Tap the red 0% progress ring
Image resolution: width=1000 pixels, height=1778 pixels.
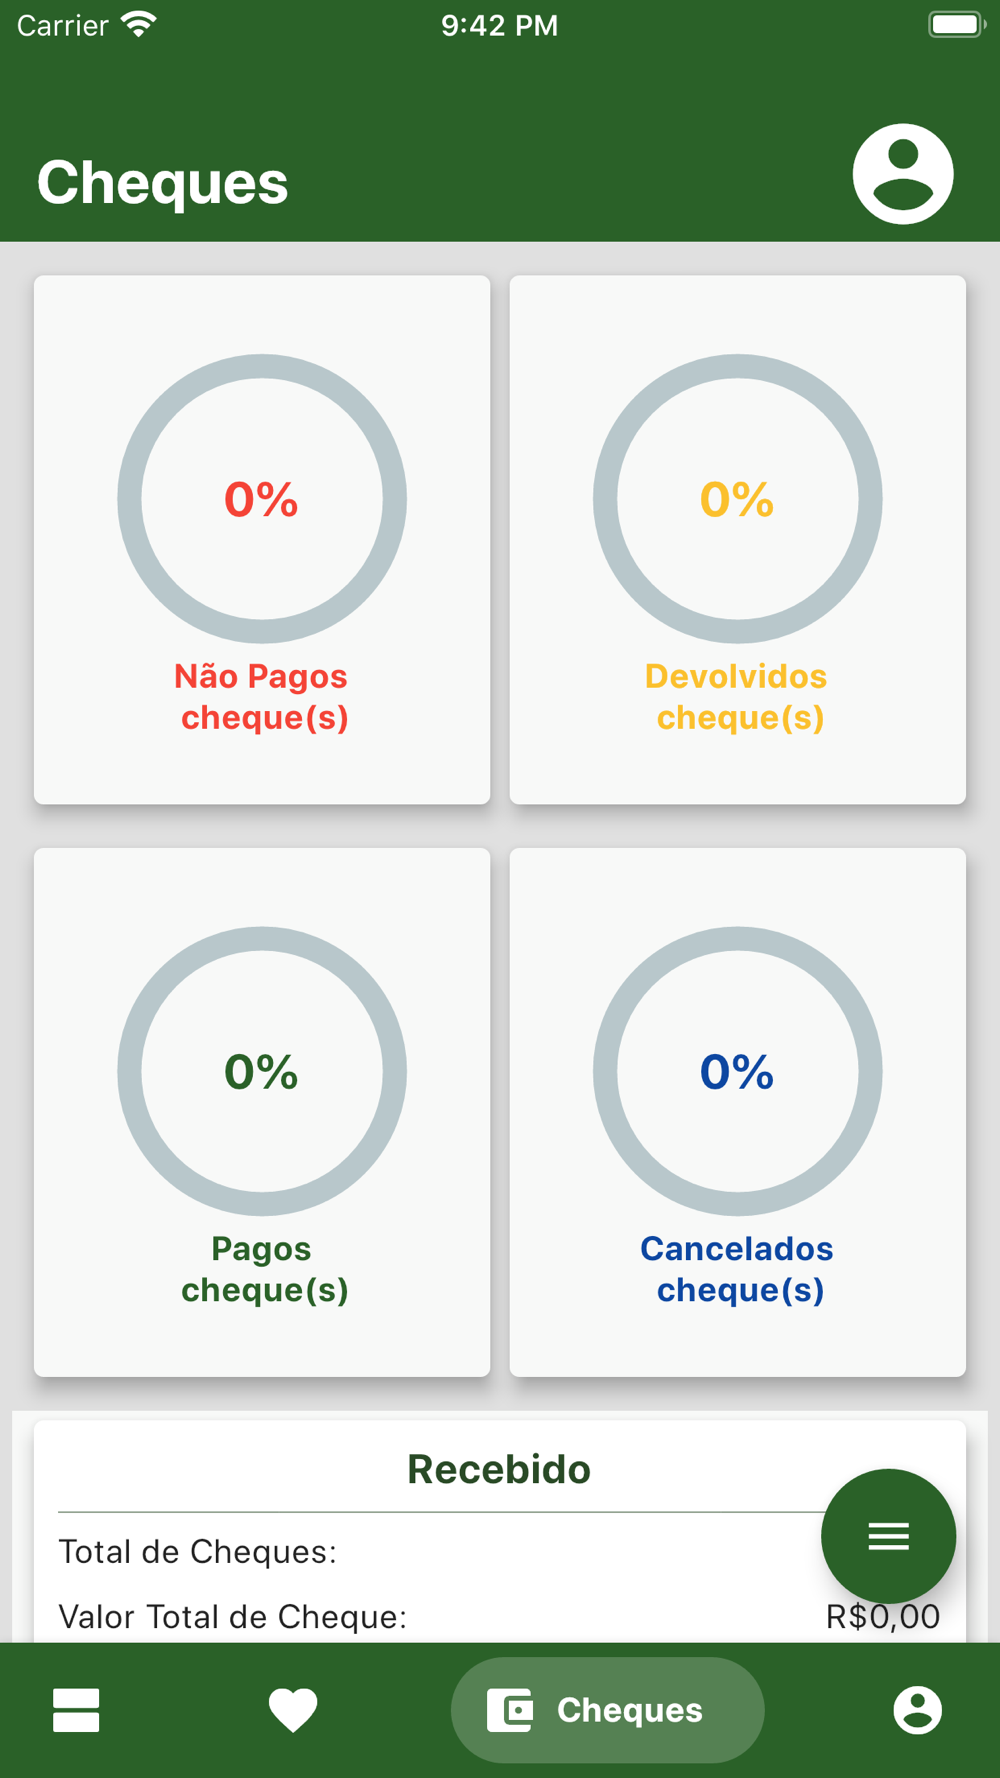262,499
